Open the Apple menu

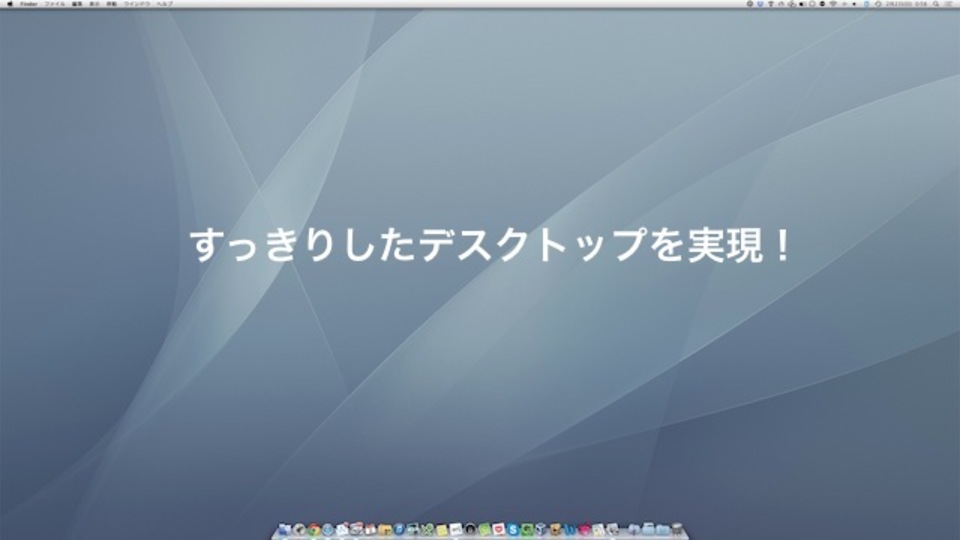pyautogui.click(x=10, y=4)
